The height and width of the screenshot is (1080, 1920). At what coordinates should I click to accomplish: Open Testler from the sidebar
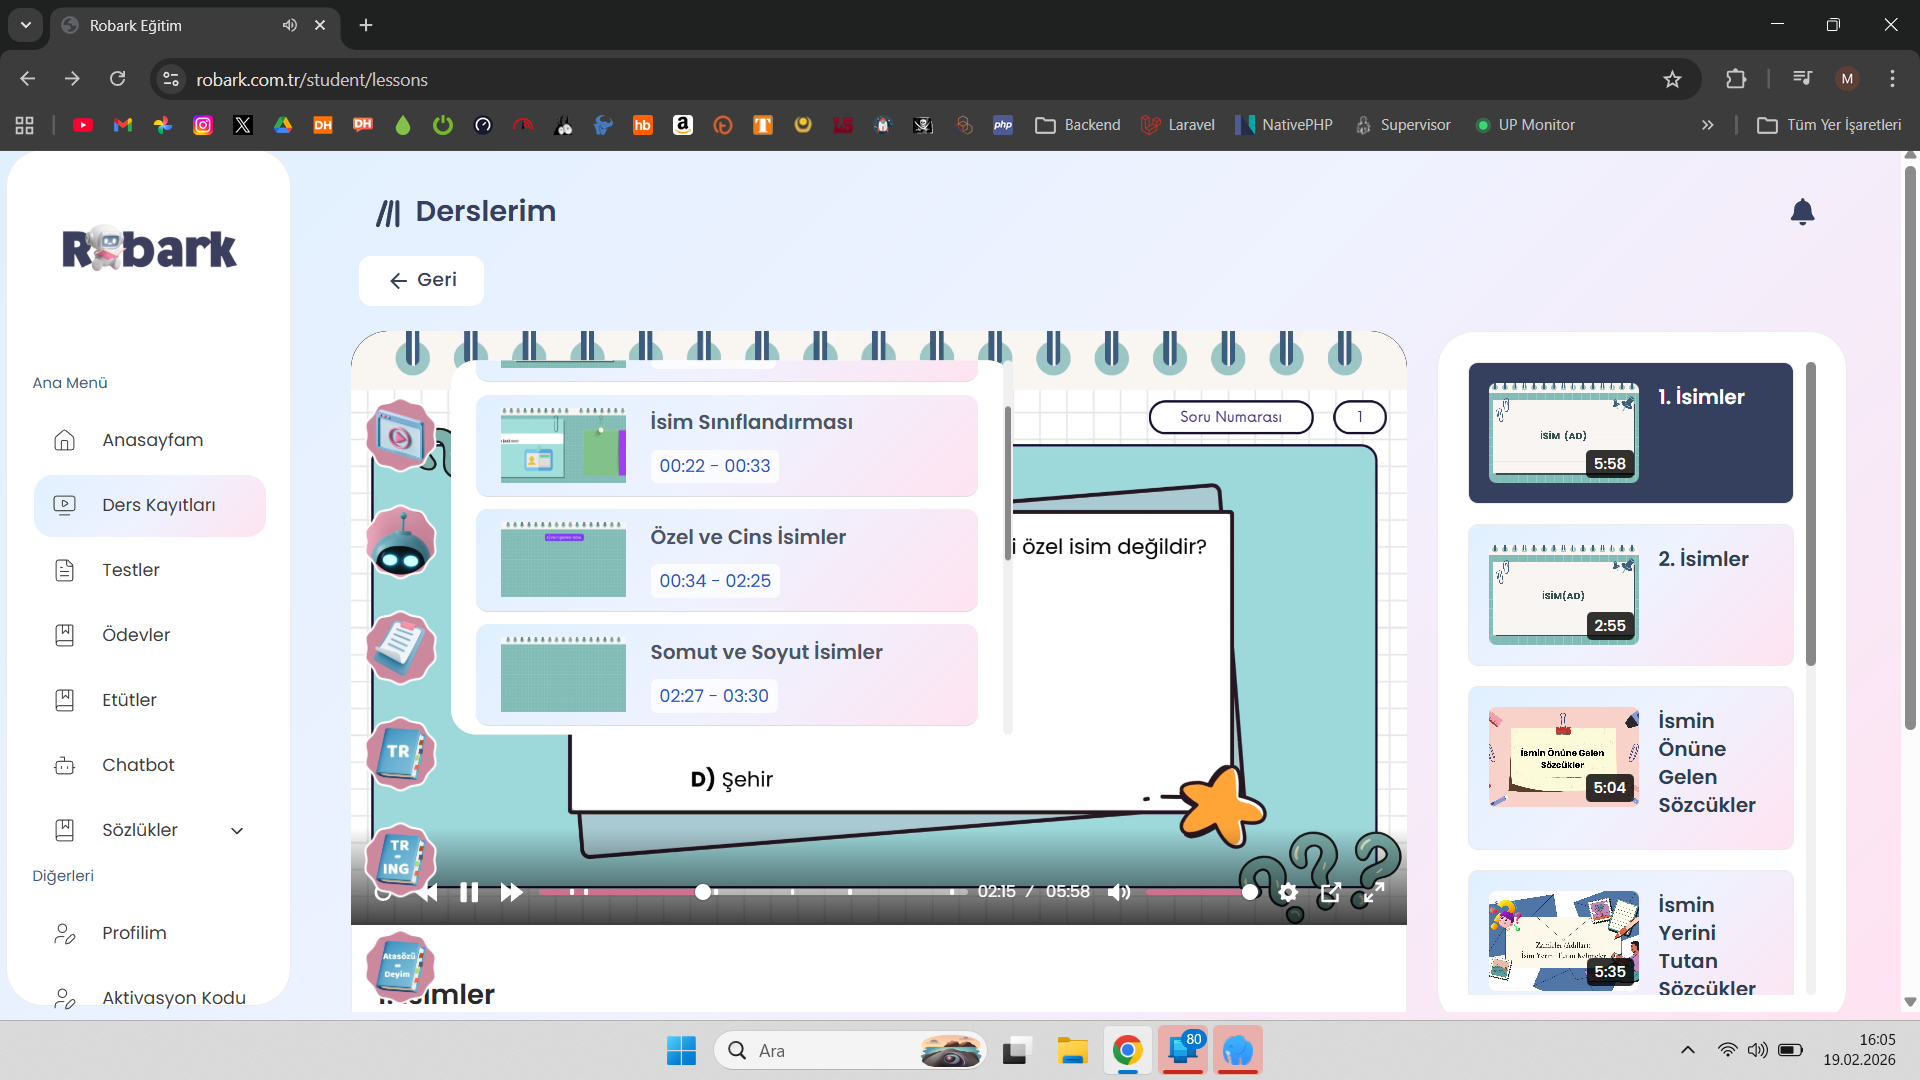131,570
